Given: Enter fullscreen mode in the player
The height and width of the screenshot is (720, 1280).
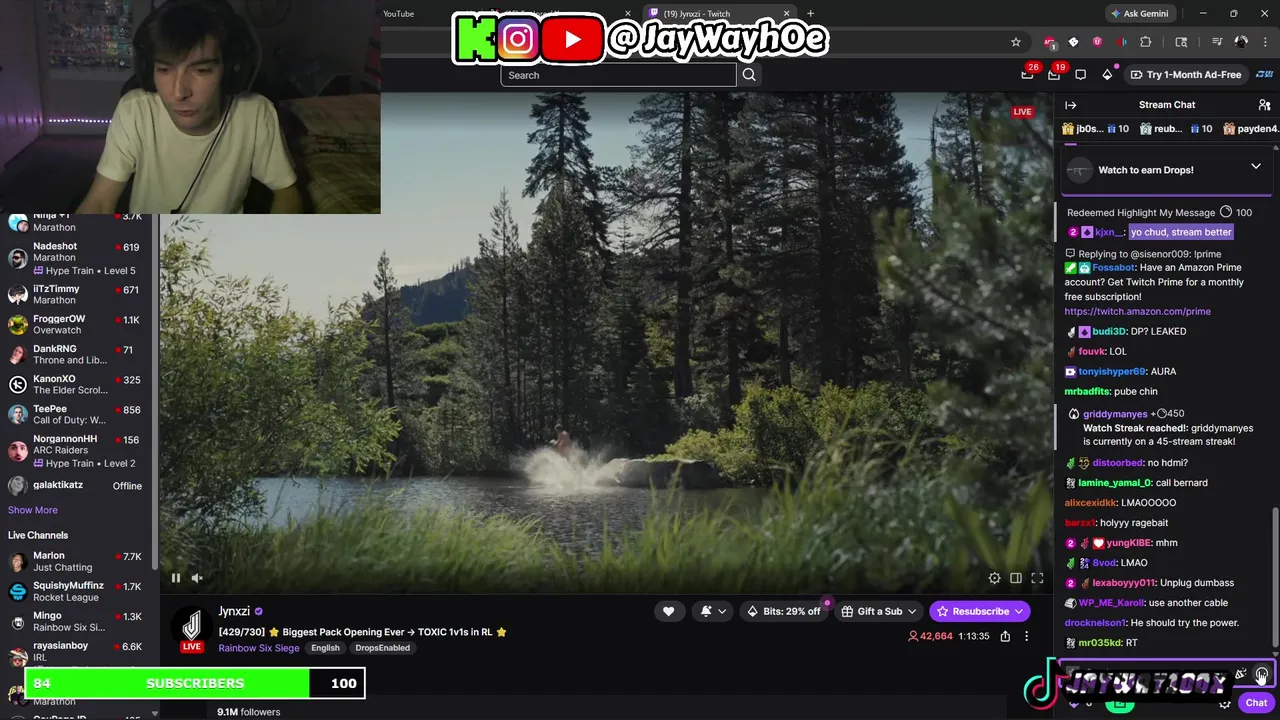Looking at the screenshot, I should 1037,578.
